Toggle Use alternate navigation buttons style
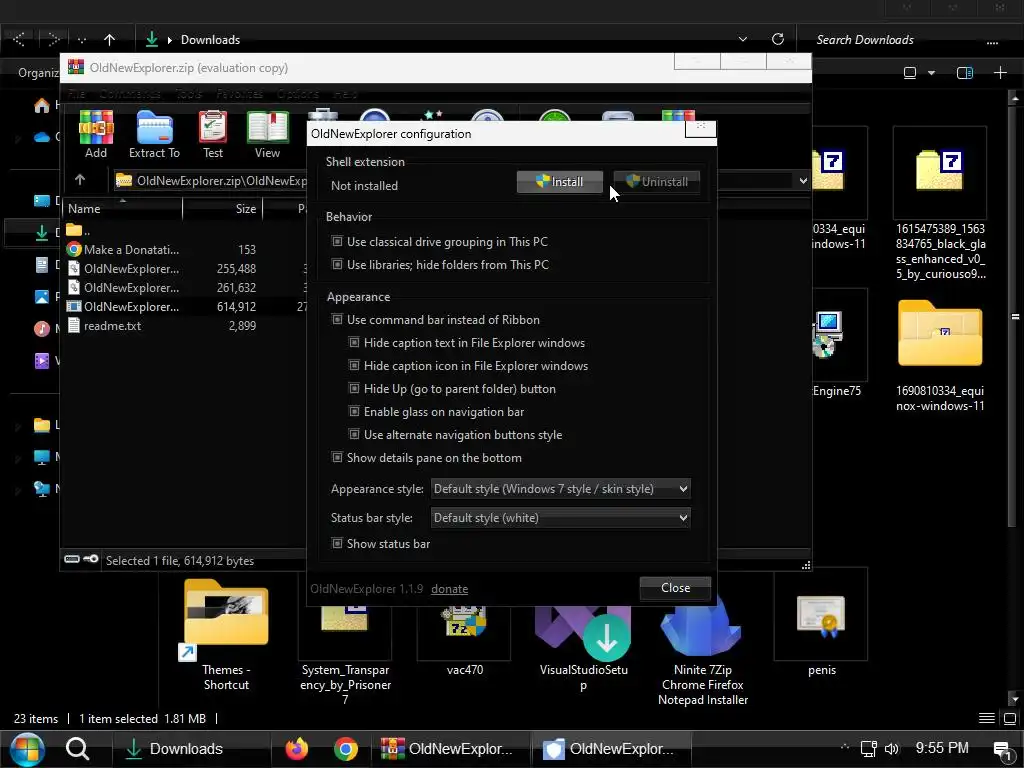 pos(354,434)
